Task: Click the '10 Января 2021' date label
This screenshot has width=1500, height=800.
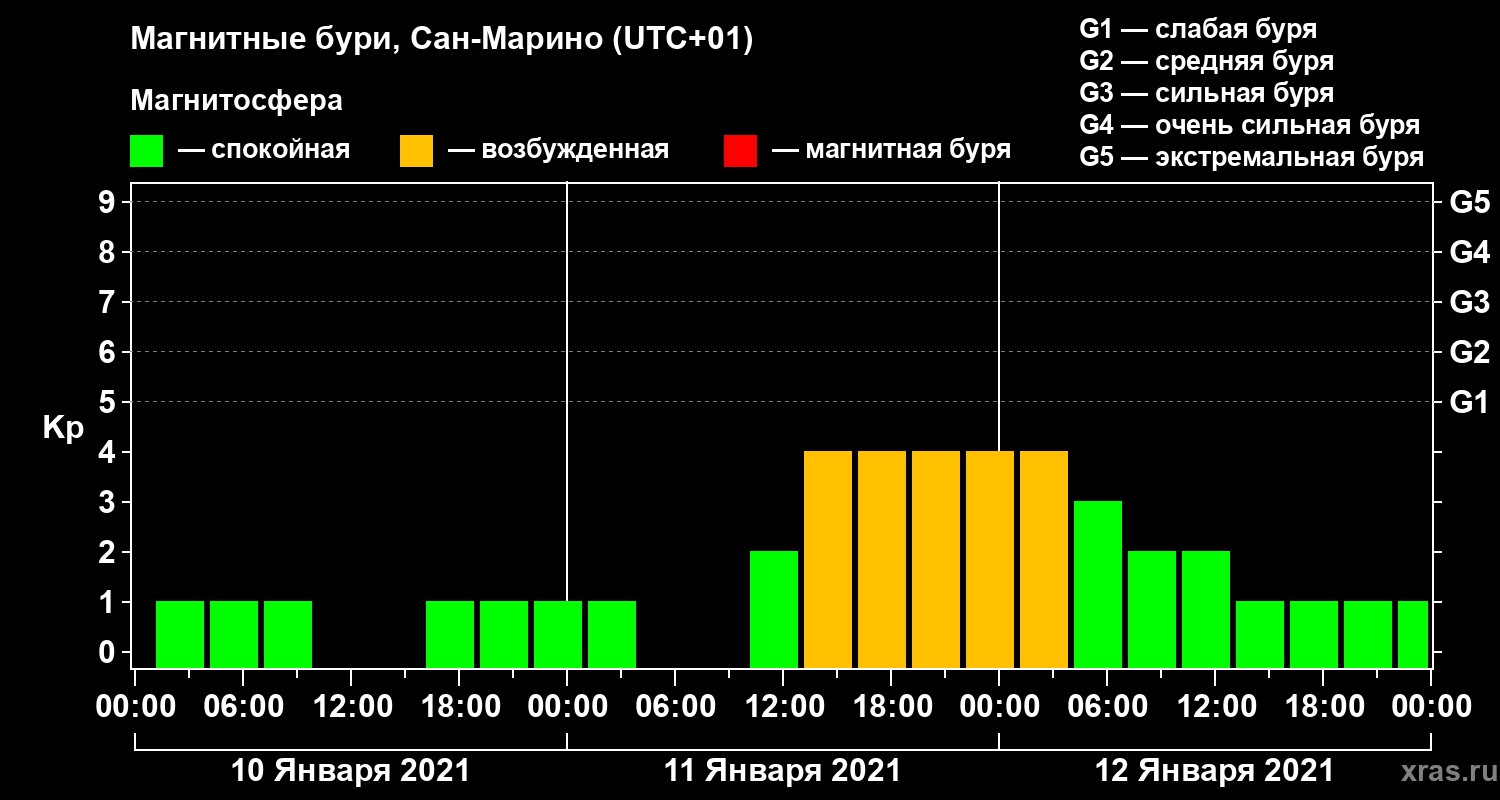Action: point(350,771)
